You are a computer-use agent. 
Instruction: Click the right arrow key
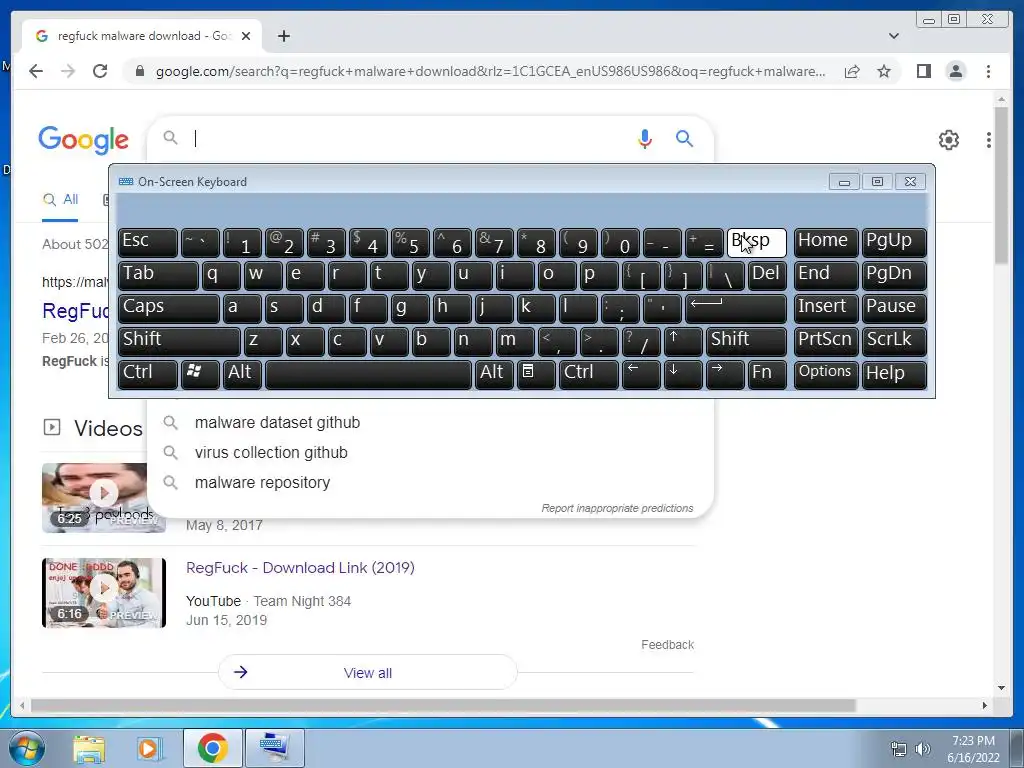coord(726,374)
